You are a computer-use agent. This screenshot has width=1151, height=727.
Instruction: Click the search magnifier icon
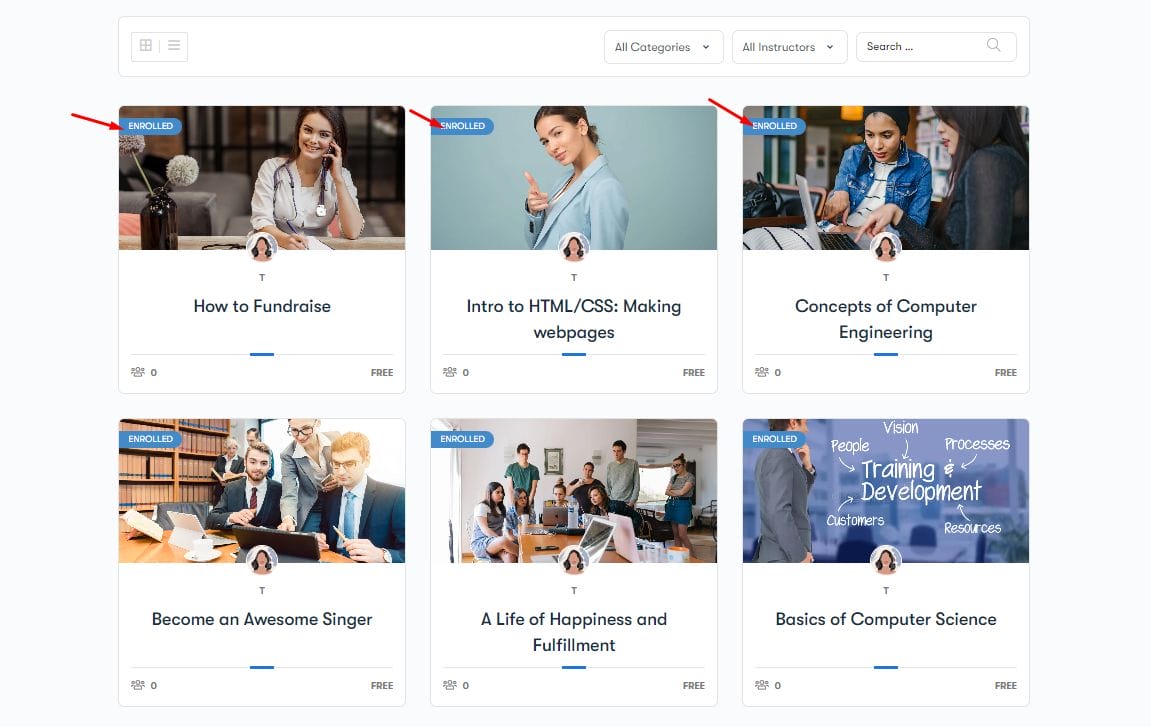point(993,46)
